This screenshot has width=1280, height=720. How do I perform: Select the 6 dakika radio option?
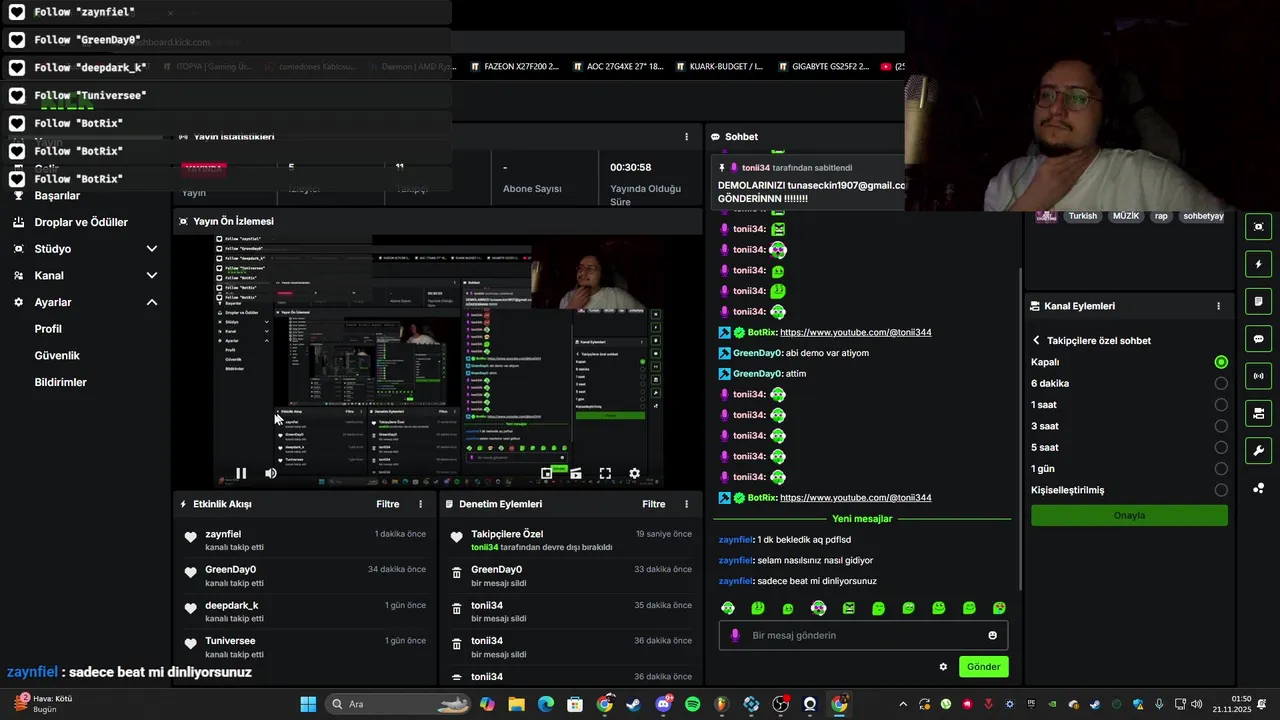coord(1221,383)
